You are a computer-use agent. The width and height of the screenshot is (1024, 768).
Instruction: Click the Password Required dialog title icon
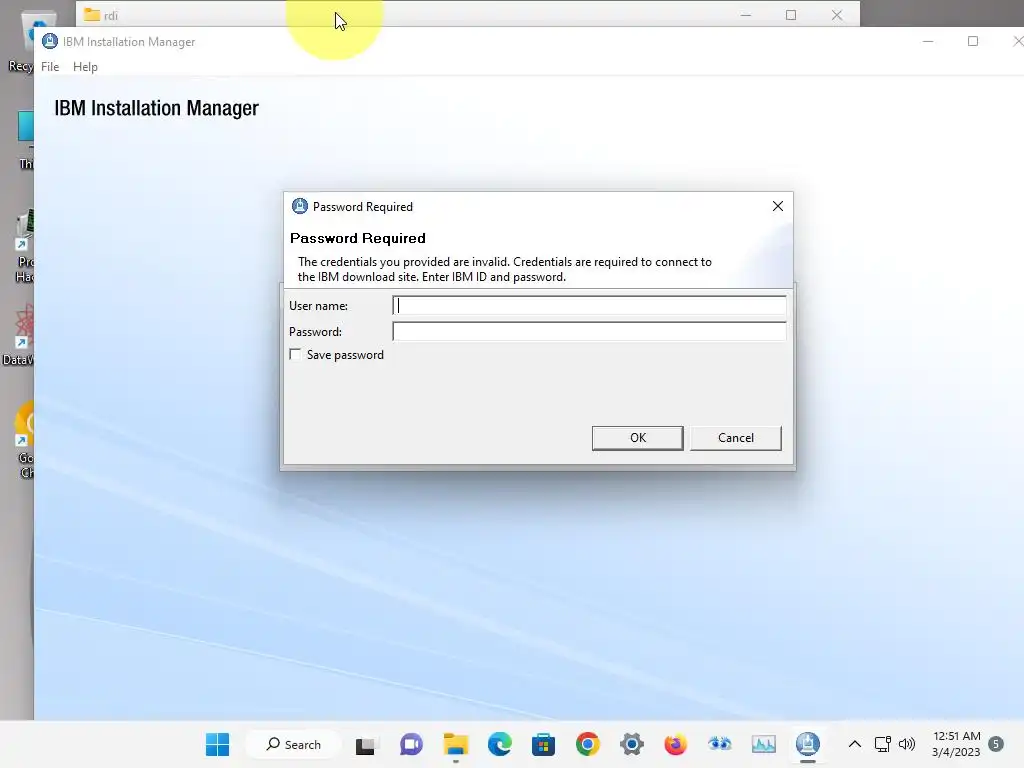coord(300,206)
